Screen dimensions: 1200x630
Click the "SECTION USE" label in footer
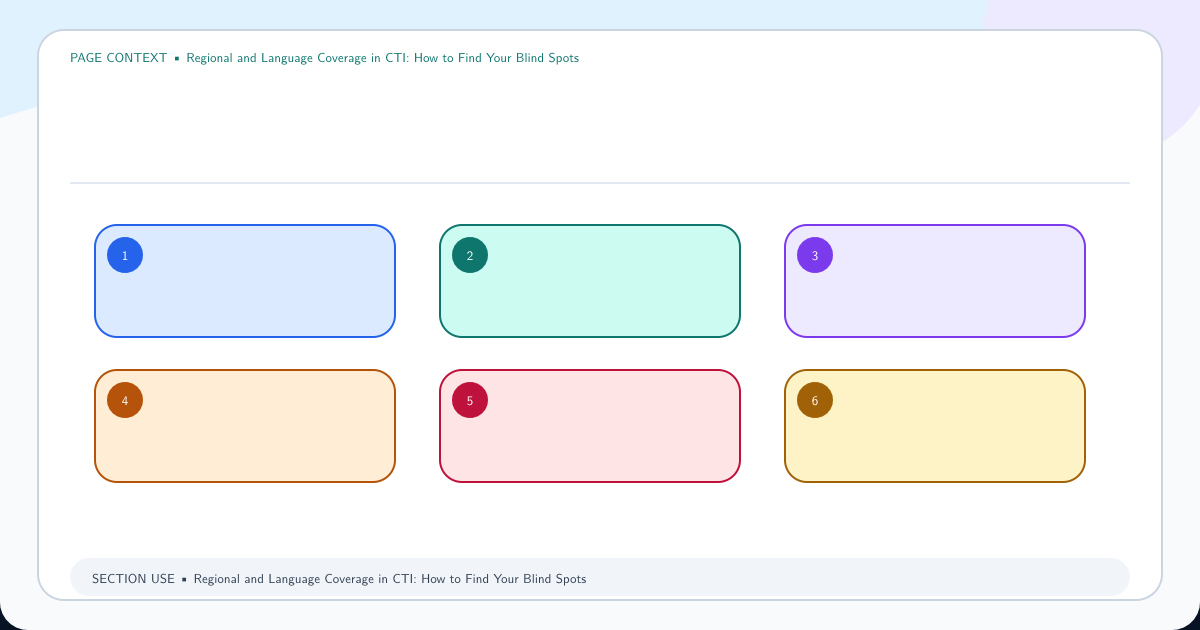[133, 579]
